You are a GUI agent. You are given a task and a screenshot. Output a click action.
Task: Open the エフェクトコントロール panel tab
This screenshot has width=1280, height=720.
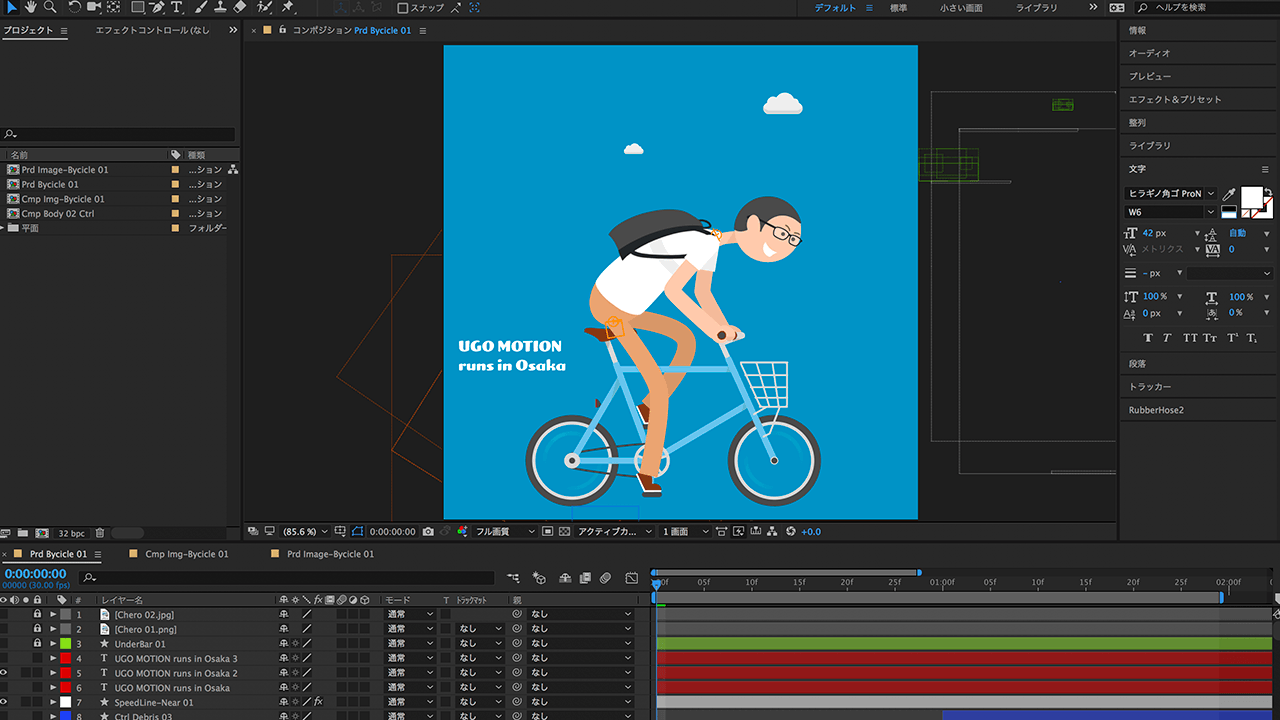(x=152, y=31)
